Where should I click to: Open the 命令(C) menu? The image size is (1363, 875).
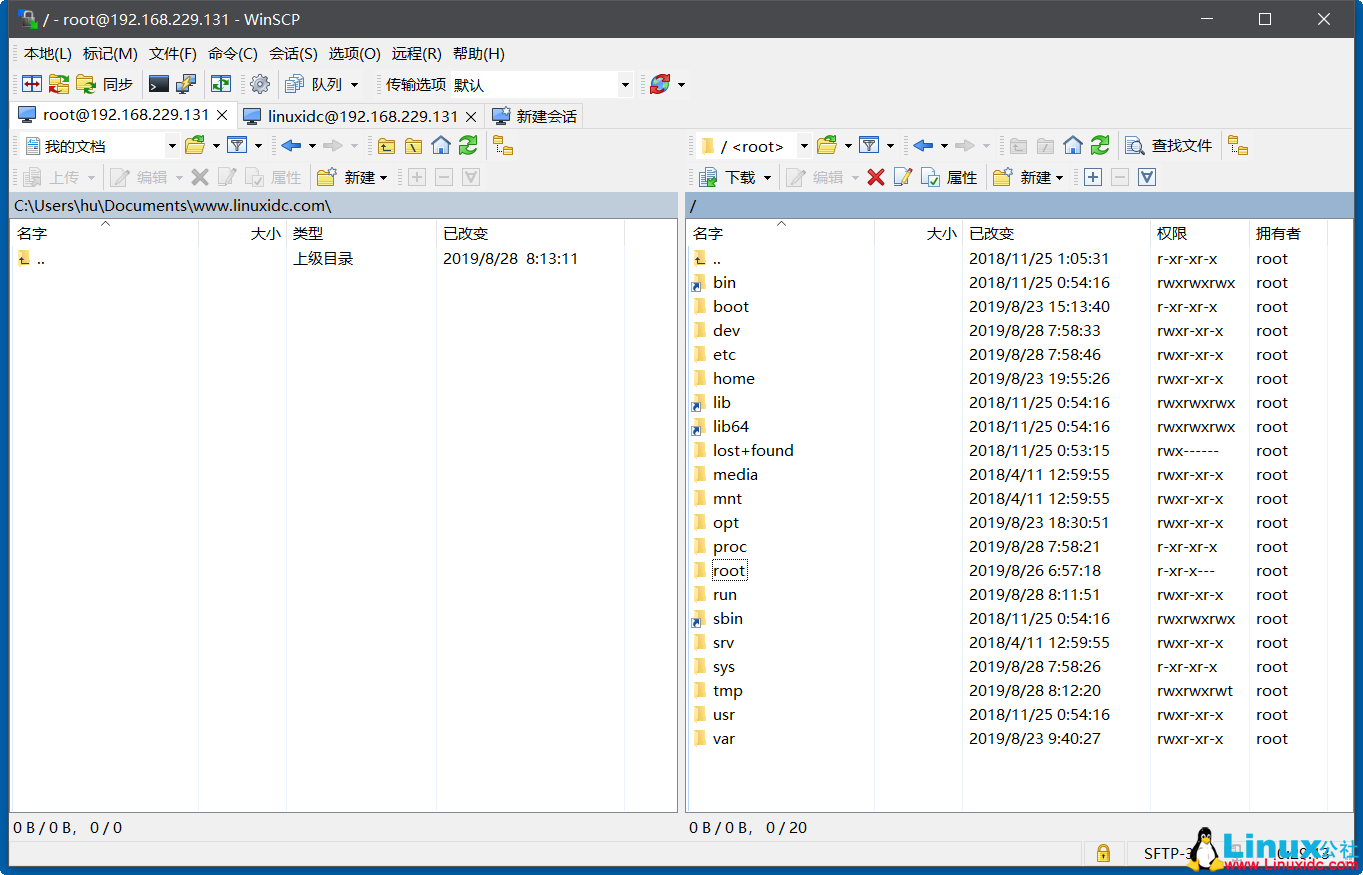click(x=233, y=54)
